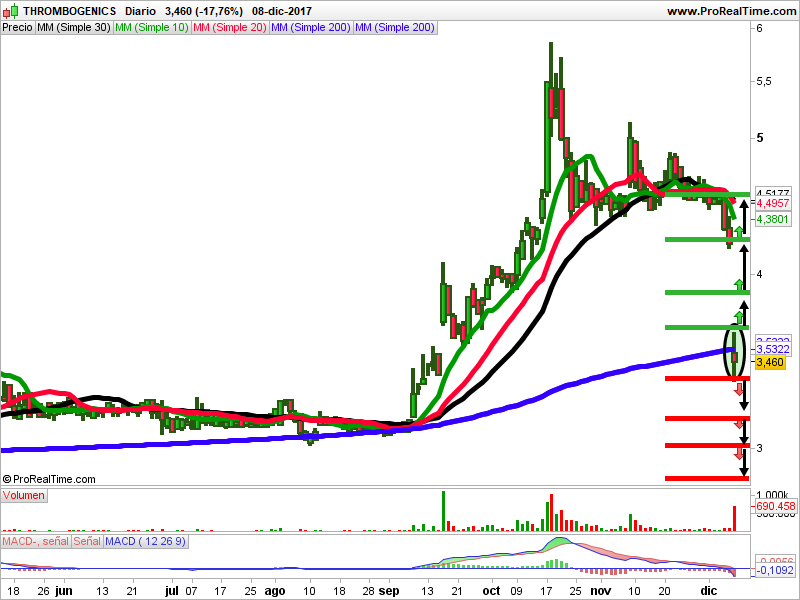The width and height of the screenshot is (800, 600).
Task: Open the Volumen panel label
Action: (23, 495)
